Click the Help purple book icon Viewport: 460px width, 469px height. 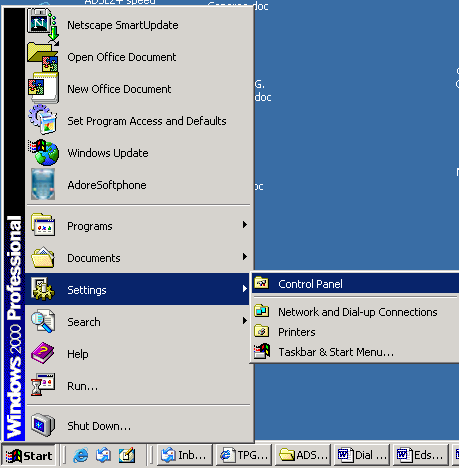43,353
